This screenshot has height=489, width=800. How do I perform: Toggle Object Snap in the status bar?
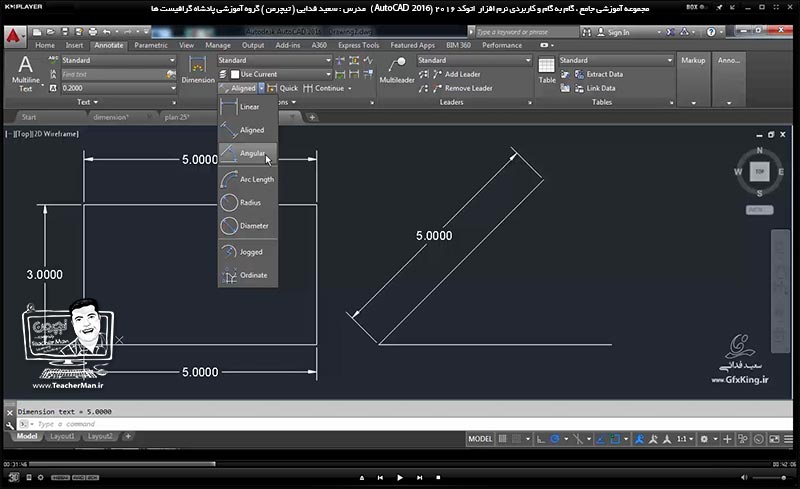coord(615,439)
